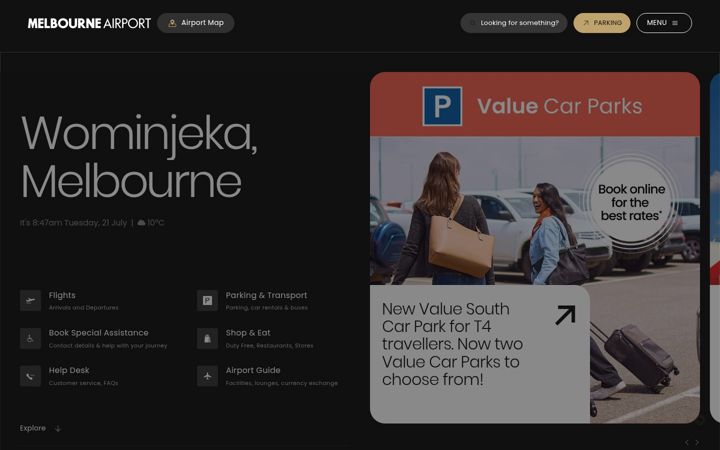Click the Help Desk phone icon
The image size is (720, 450).
click(x=30, y=376)
